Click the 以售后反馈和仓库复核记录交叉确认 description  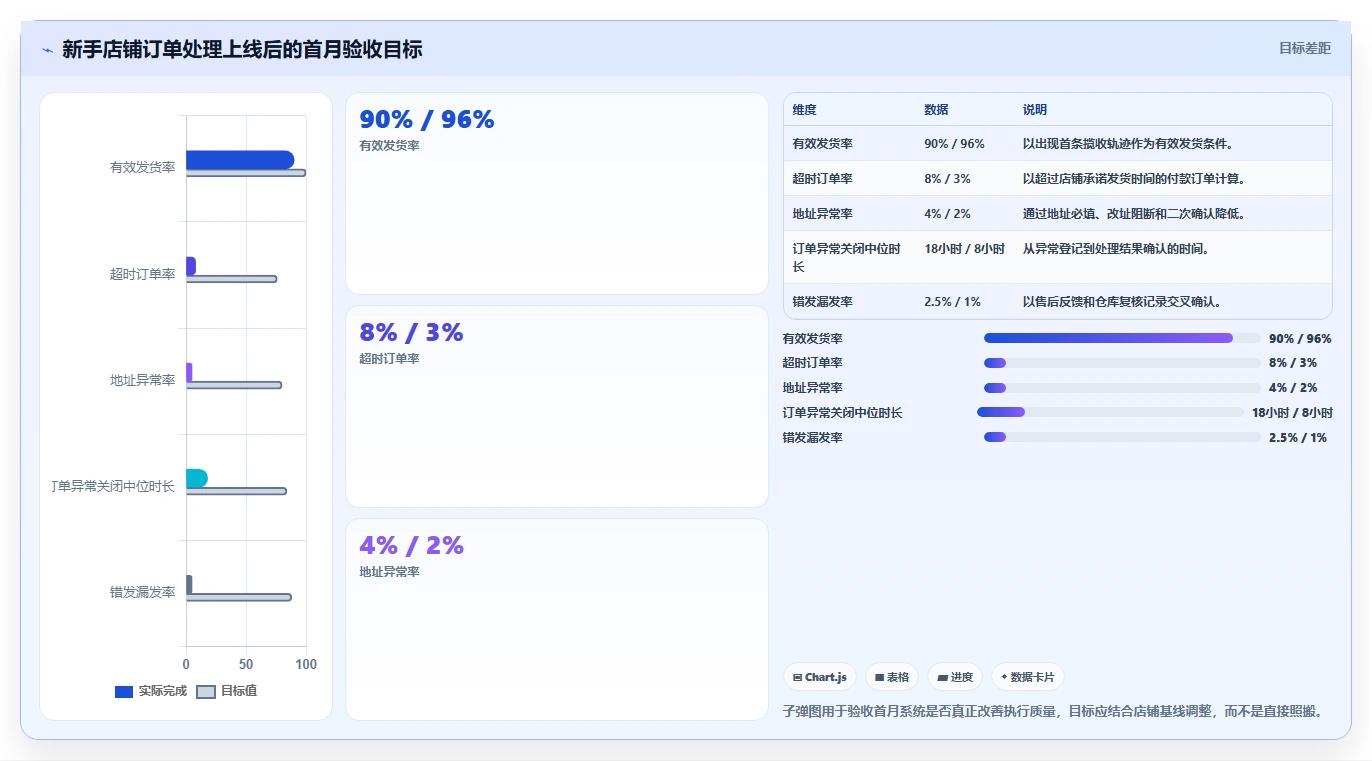1122,302
